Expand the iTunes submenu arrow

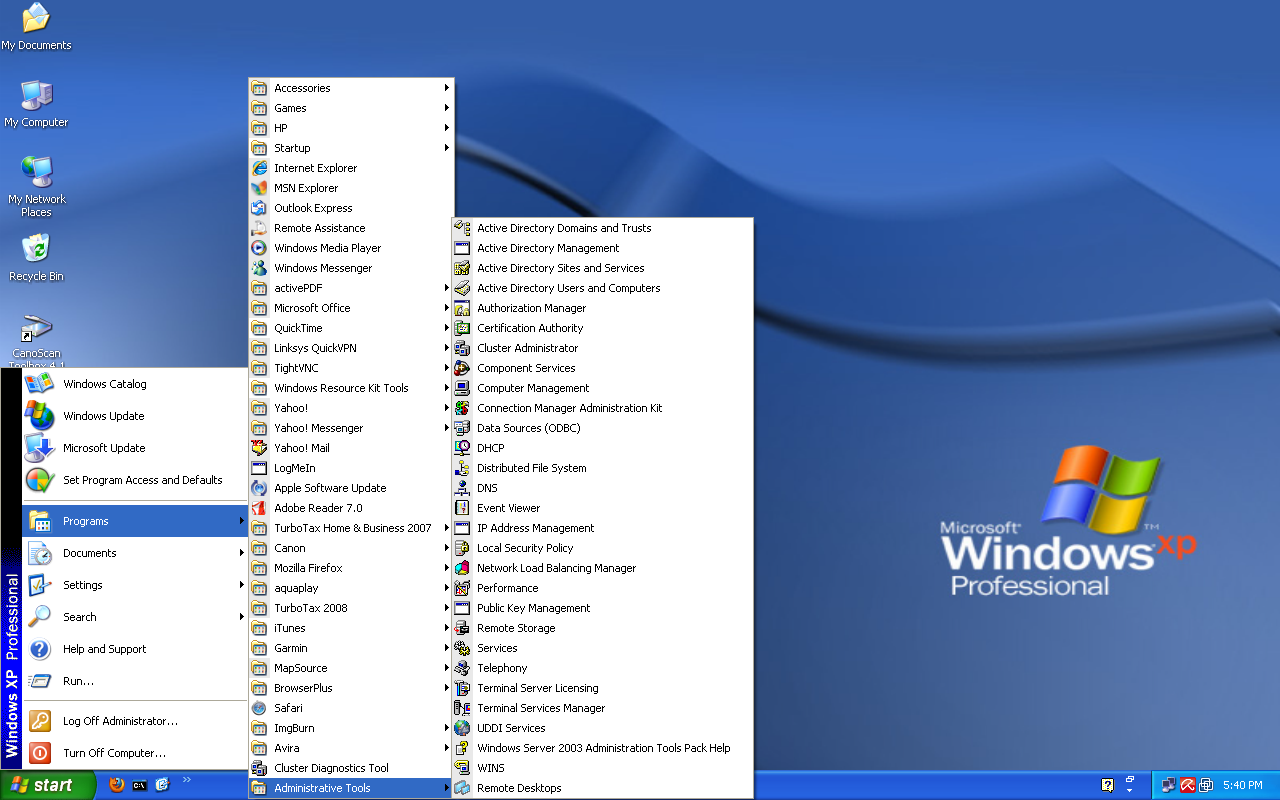coord(447,628)
